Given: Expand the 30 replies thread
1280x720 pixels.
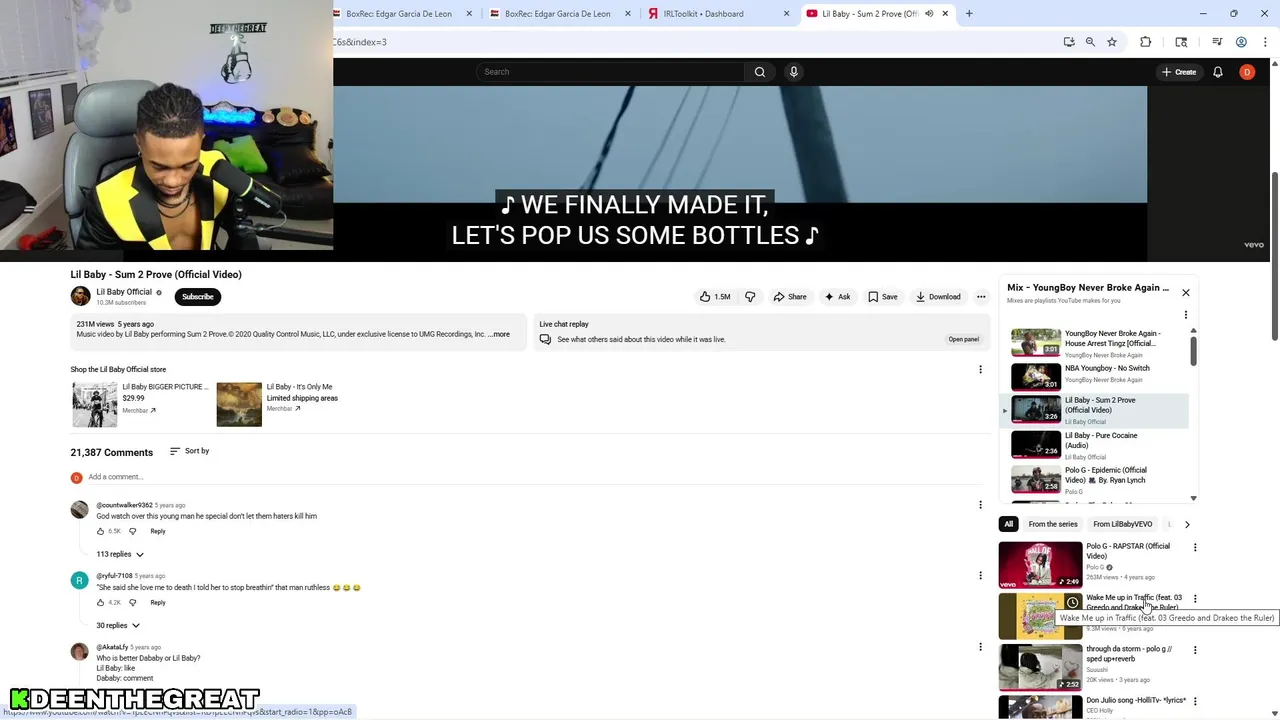Looking at the screenshot, I should point(118,626).
